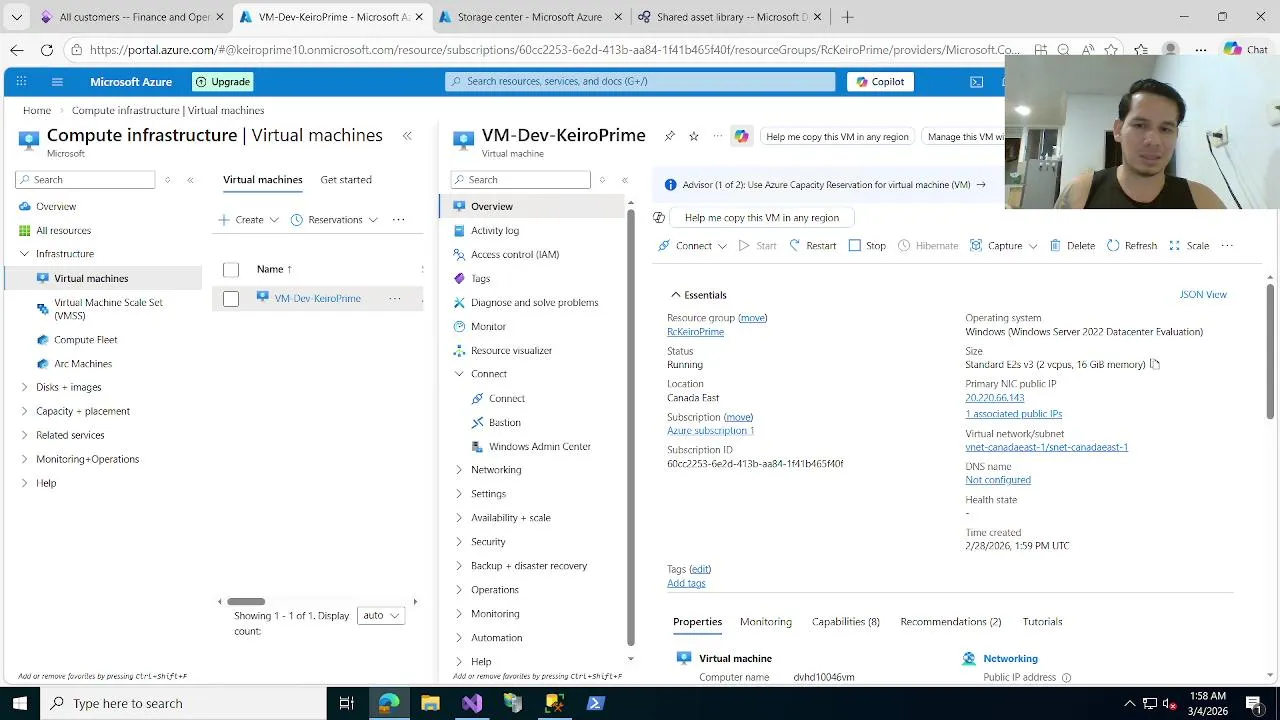The image size is (1280, 720).
Task: Click the VM menu Search field
Action: tap(520, 180)
